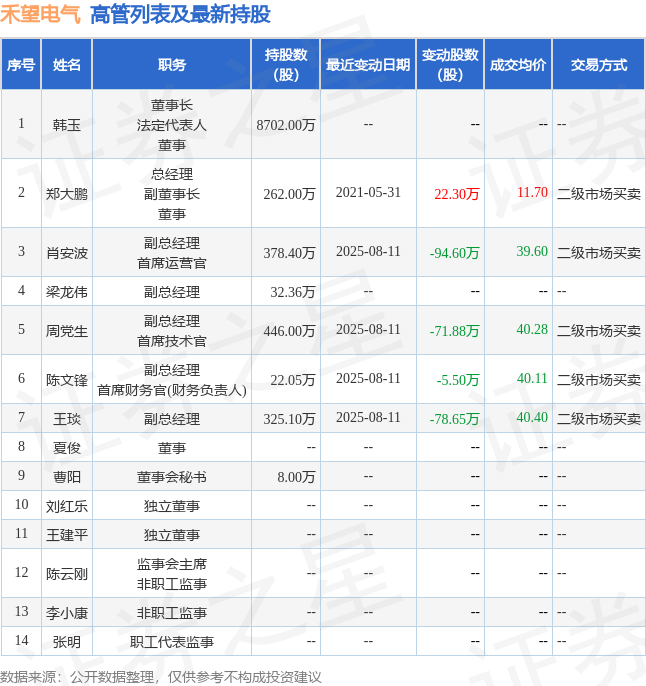This screenshot has width=646, height=686.
Task: Click the holding value 378.40万
Action: coord(289,253)
